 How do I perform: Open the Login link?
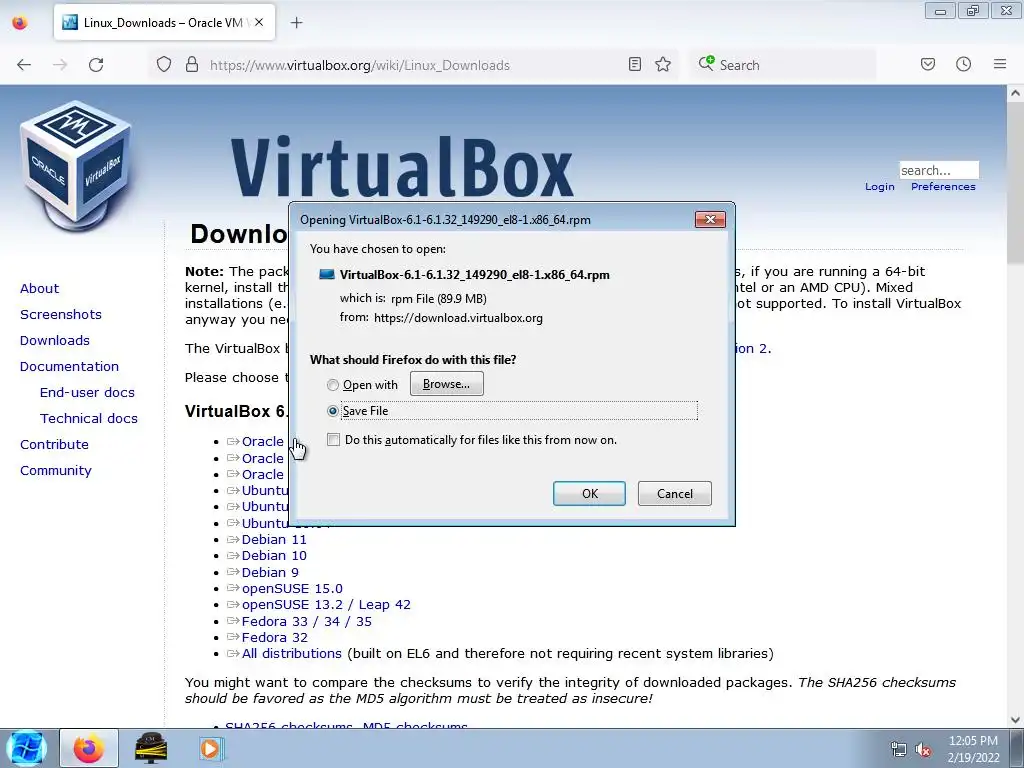click(880, 187)
